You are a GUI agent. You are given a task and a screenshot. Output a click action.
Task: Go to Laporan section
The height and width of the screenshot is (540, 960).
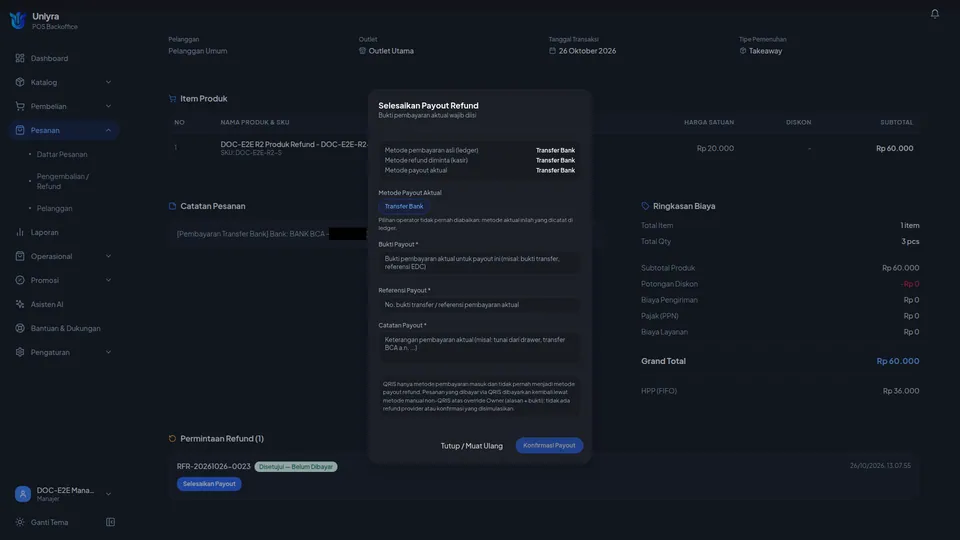(x=64, y=232)
